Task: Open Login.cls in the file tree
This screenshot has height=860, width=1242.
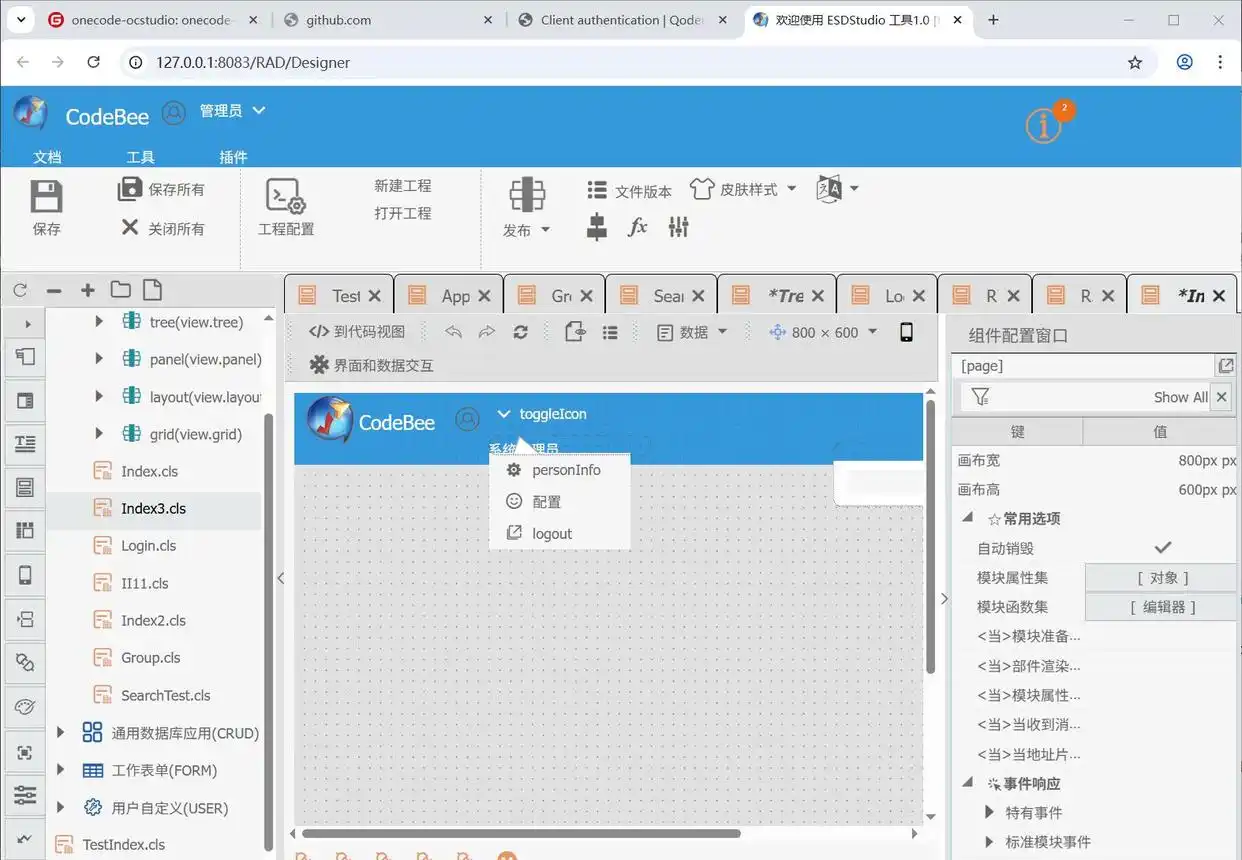Action: (148, 546)
